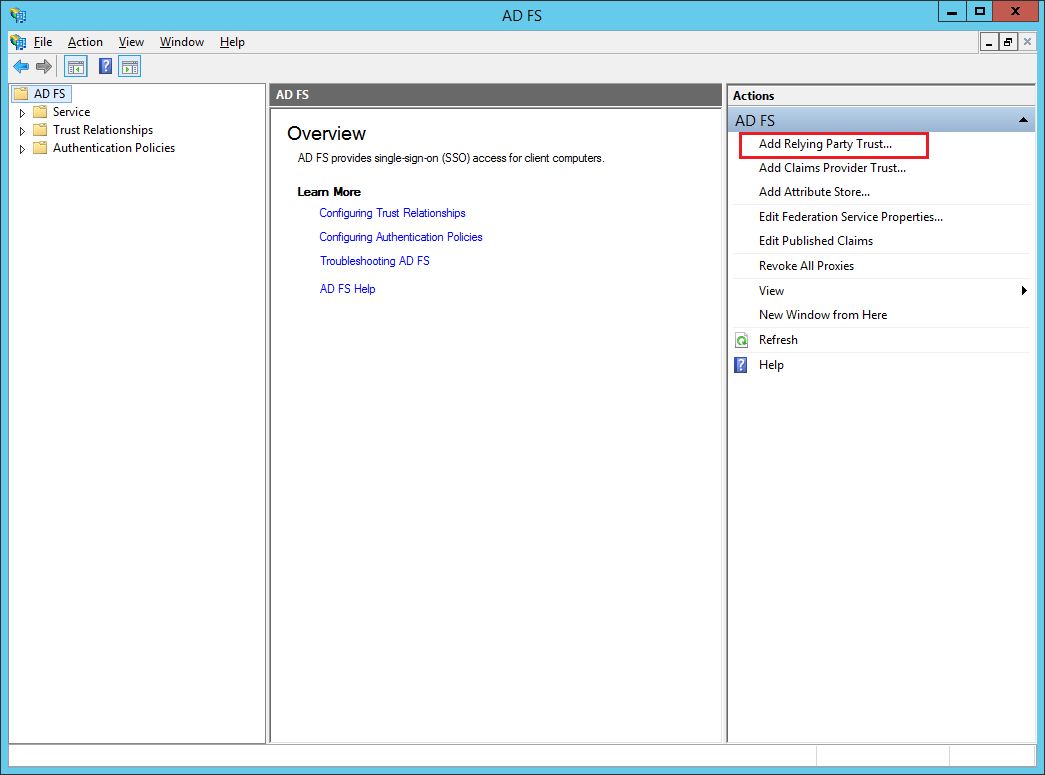Open the Action menu
Viewport: 1045px width, 775px height.
[85, 42]
